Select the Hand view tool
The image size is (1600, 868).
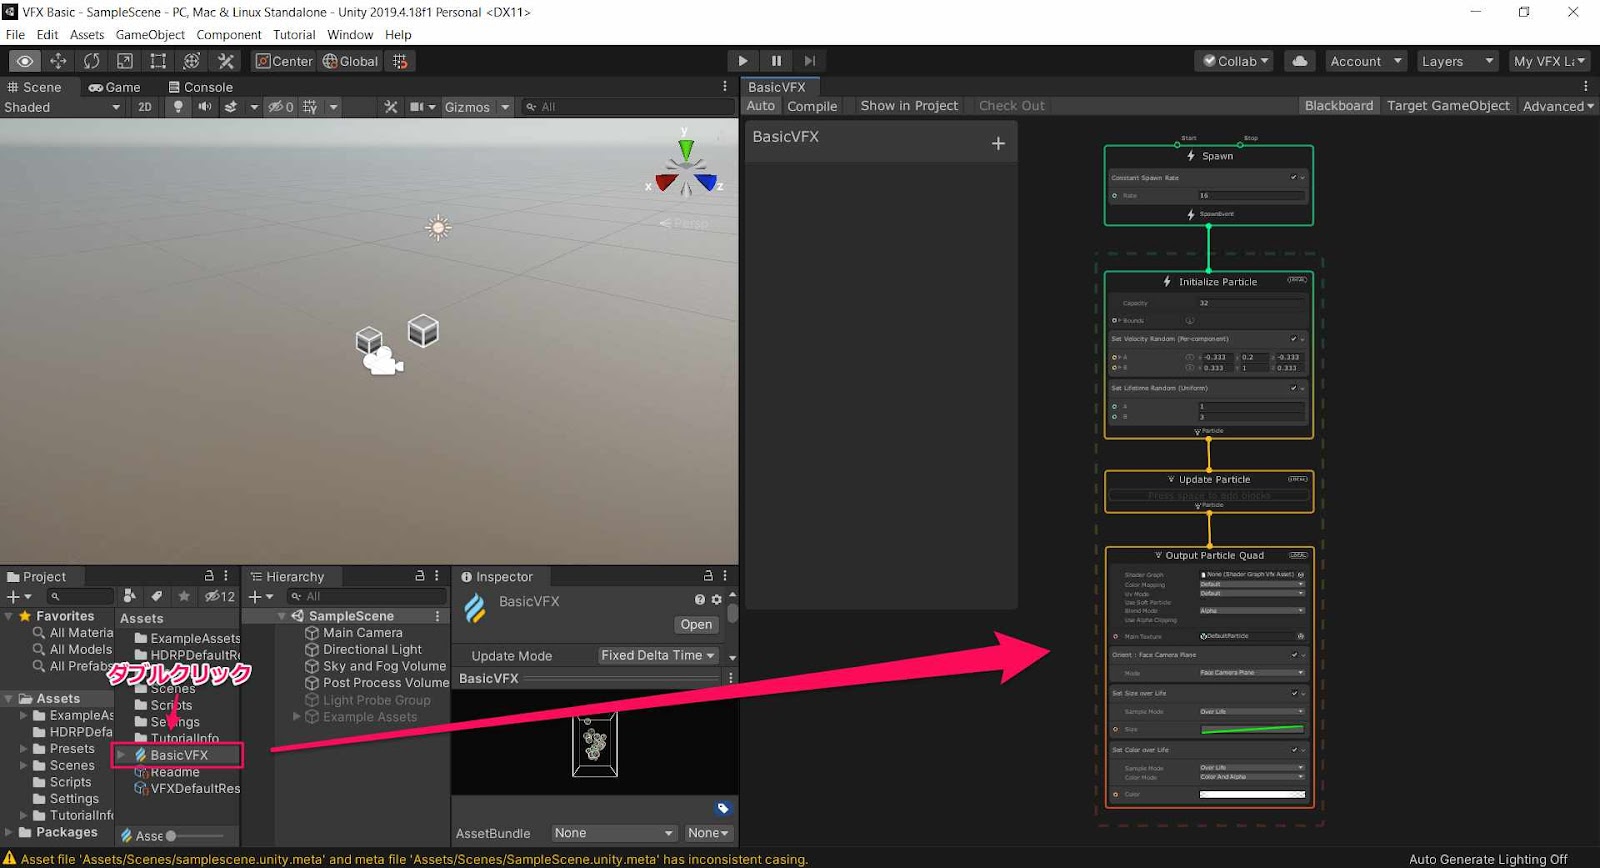(x=25, y=61)
